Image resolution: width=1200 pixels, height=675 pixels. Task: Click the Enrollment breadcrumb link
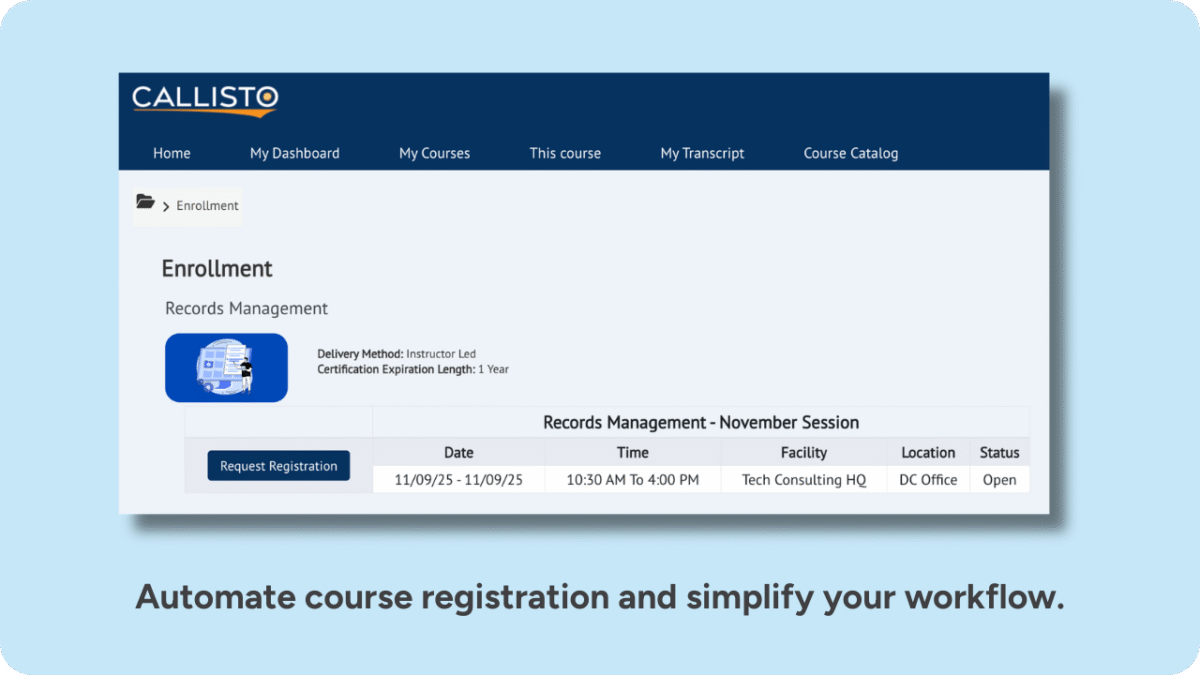click(x=207, y=206)
